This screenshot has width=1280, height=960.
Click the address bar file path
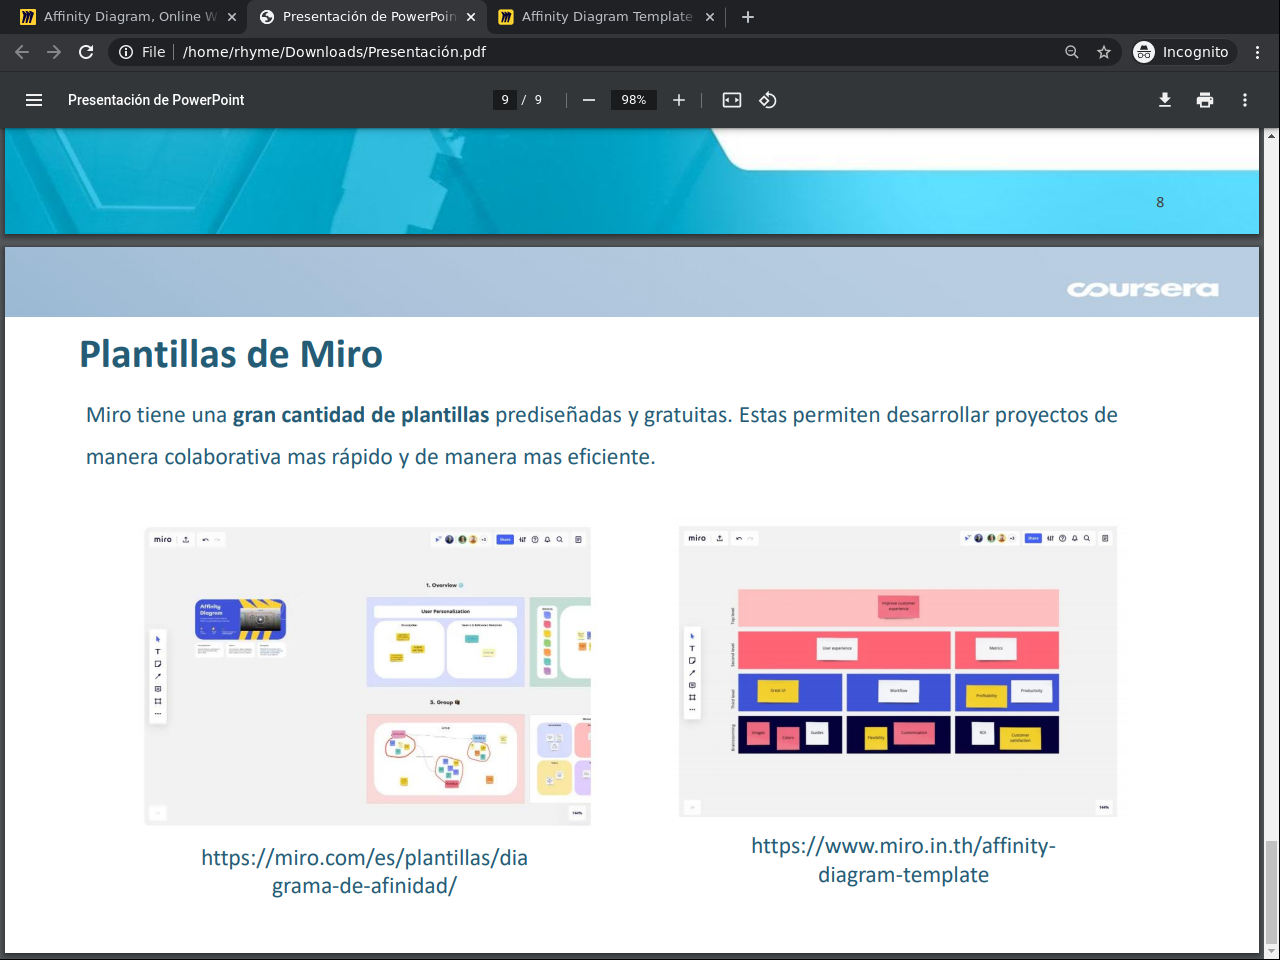[334, 52]
